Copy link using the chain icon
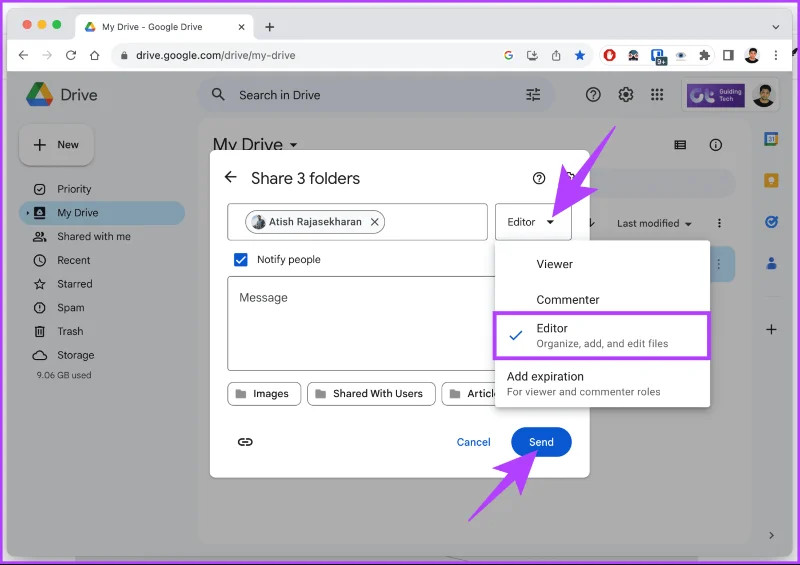This screenshot has height=565, width=800. click(x=245, y=442)
